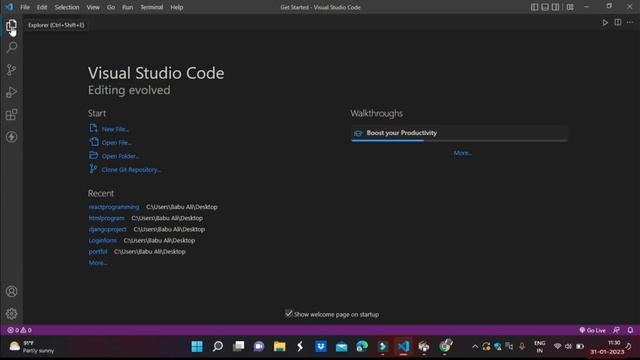Click Boost your Productivity progress bar
The image size is (640, 360).
460,140
